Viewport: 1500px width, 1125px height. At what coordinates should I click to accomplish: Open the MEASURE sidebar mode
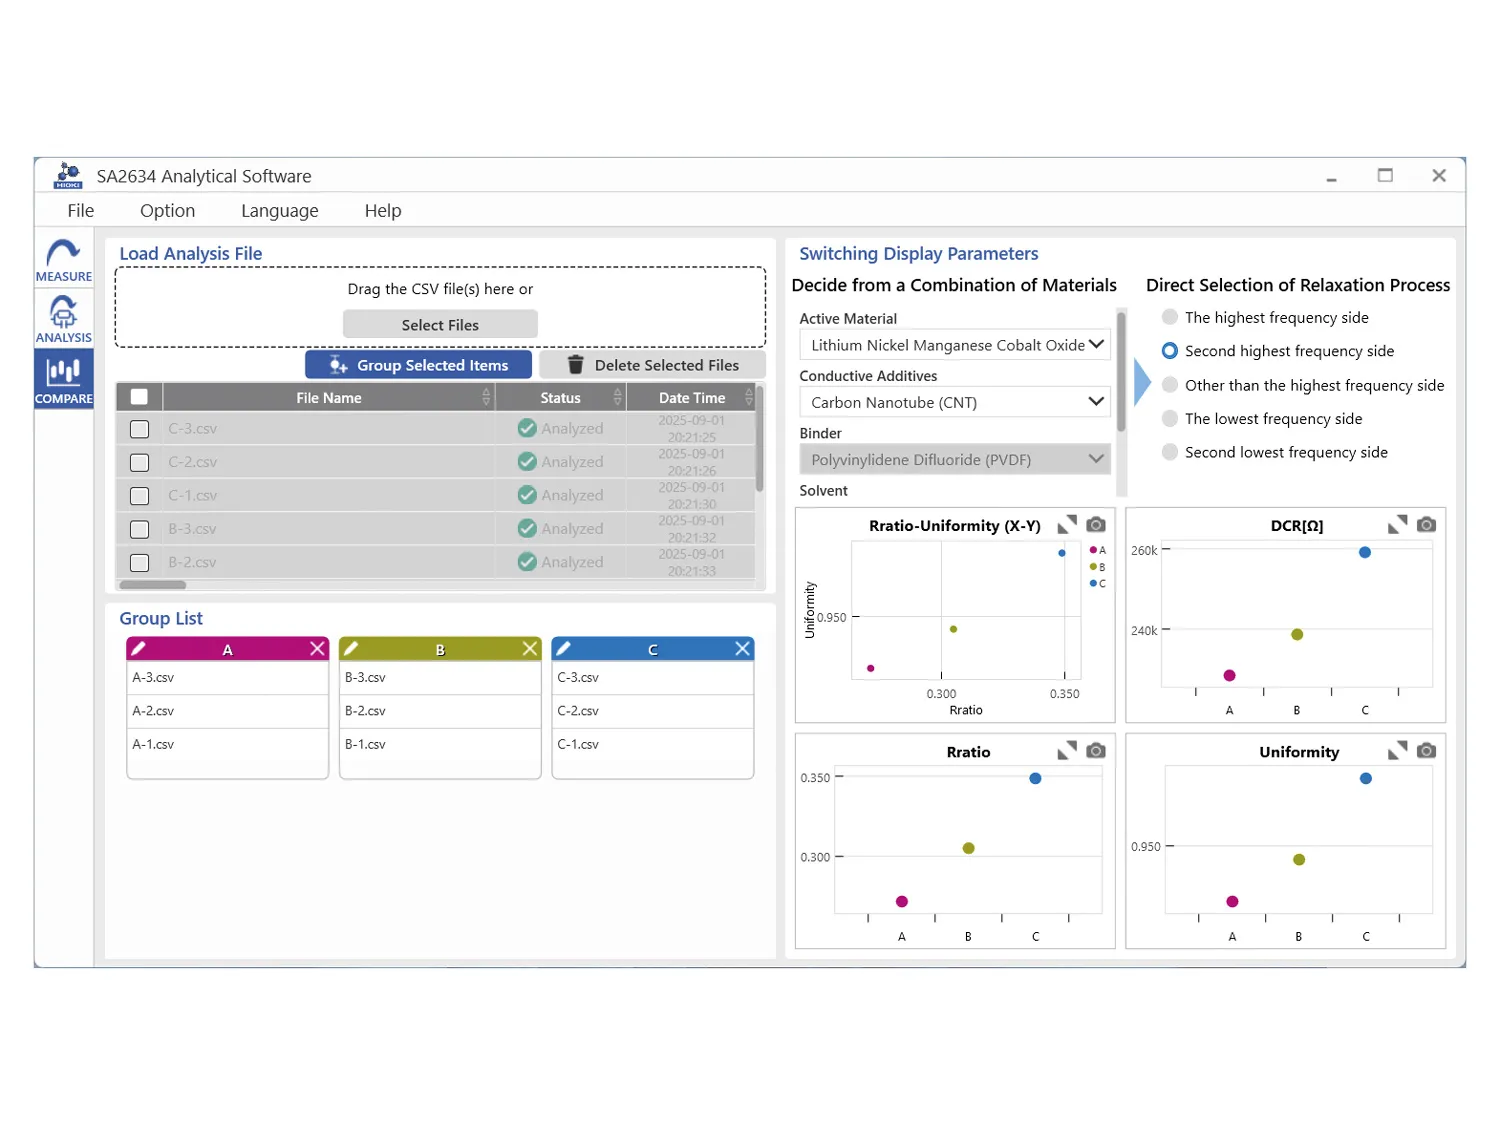(x=64, y=260)
